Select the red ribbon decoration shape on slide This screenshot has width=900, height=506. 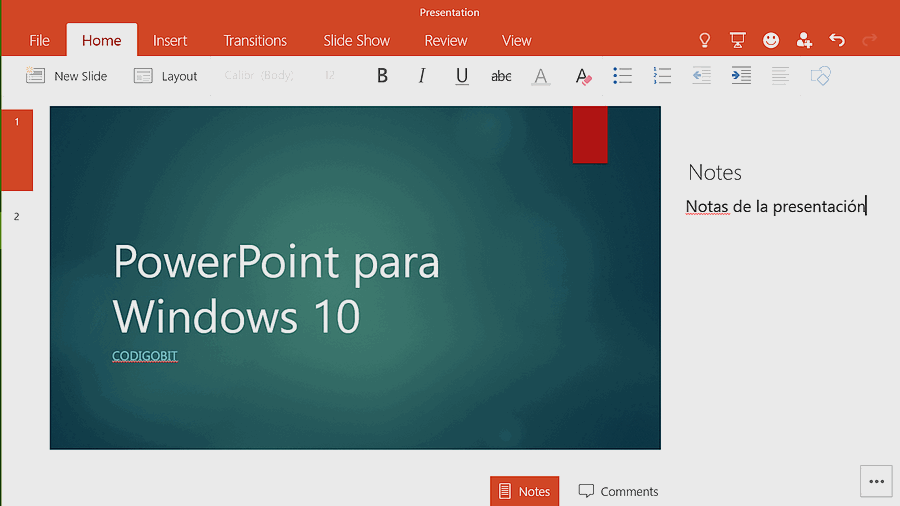pyautogui.click(x=590, y=135)
